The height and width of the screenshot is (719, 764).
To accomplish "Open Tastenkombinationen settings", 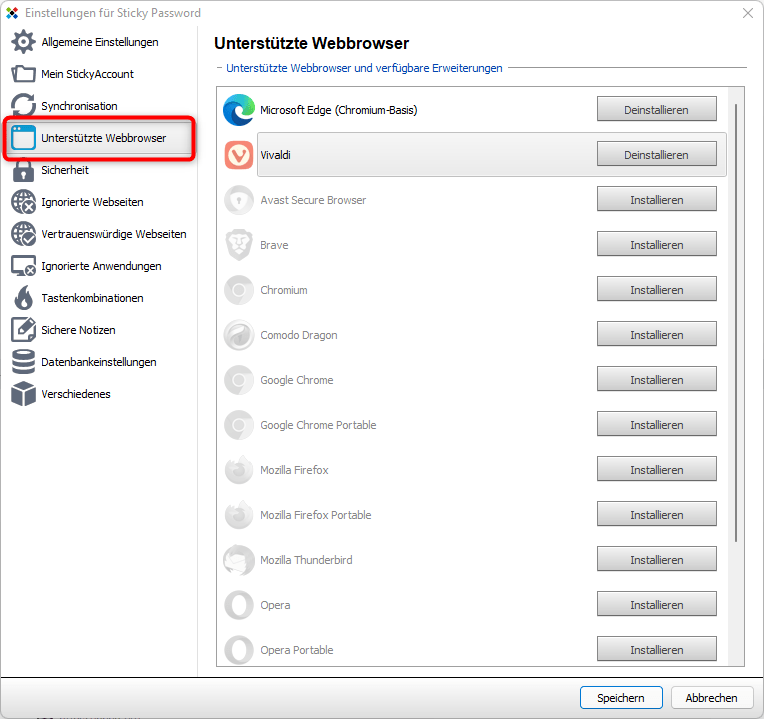I will click(x=99, y=298).
